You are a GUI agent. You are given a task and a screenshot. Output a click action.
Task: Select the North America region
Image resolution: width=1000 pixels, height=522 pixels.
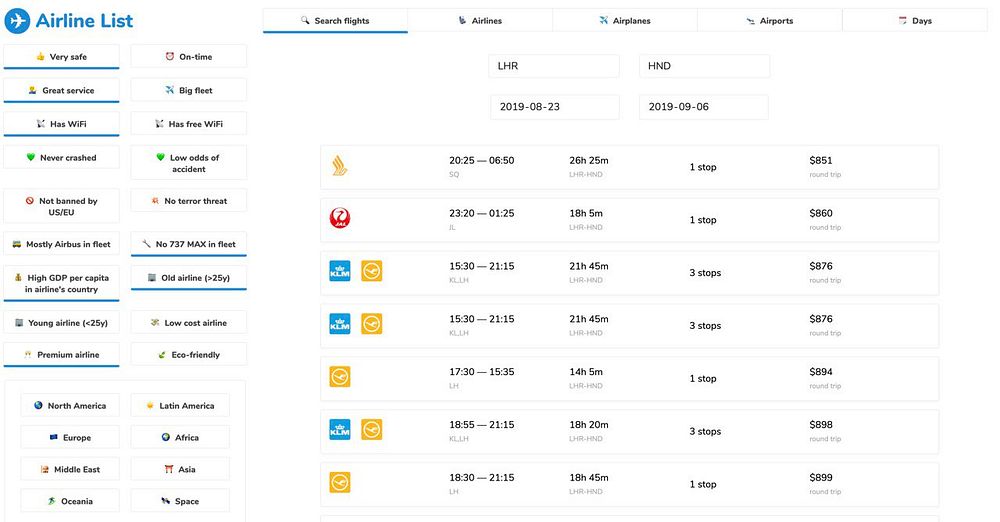(x=70, y=405)
